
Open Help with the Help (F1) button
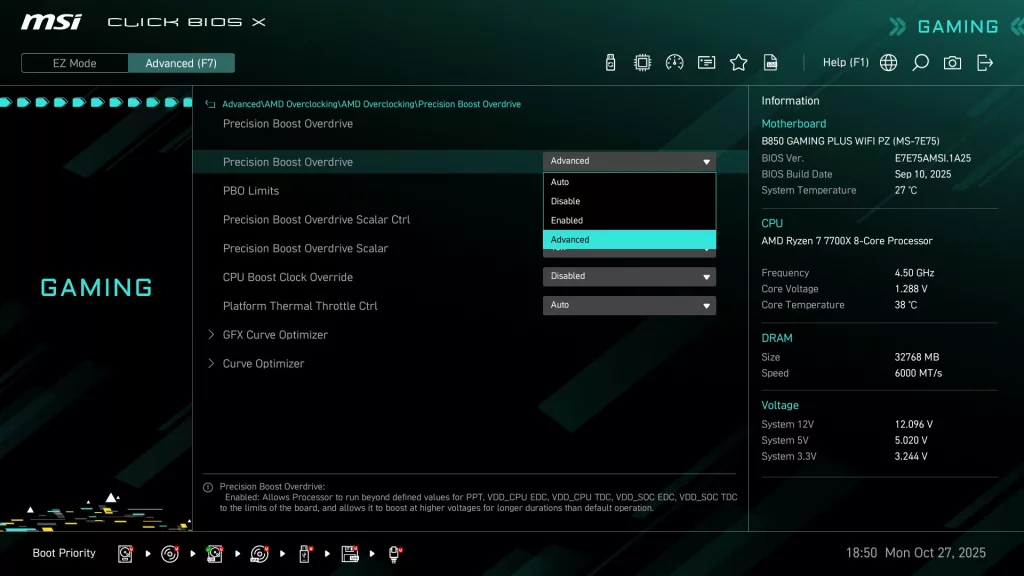coord(845,62)
